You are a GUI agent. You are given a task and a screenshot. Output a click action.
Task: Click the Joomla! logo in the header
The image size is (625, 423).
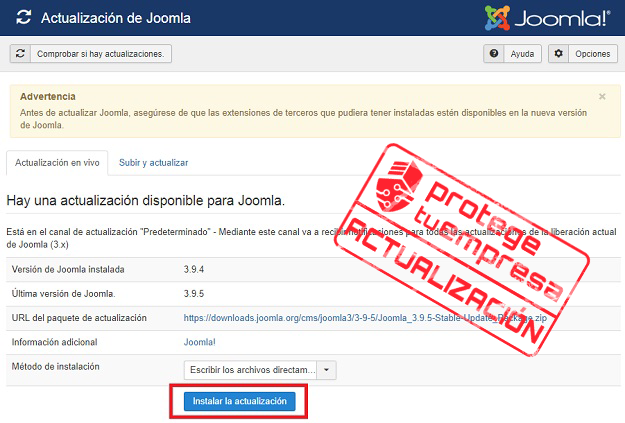click(x=549, y=18)
